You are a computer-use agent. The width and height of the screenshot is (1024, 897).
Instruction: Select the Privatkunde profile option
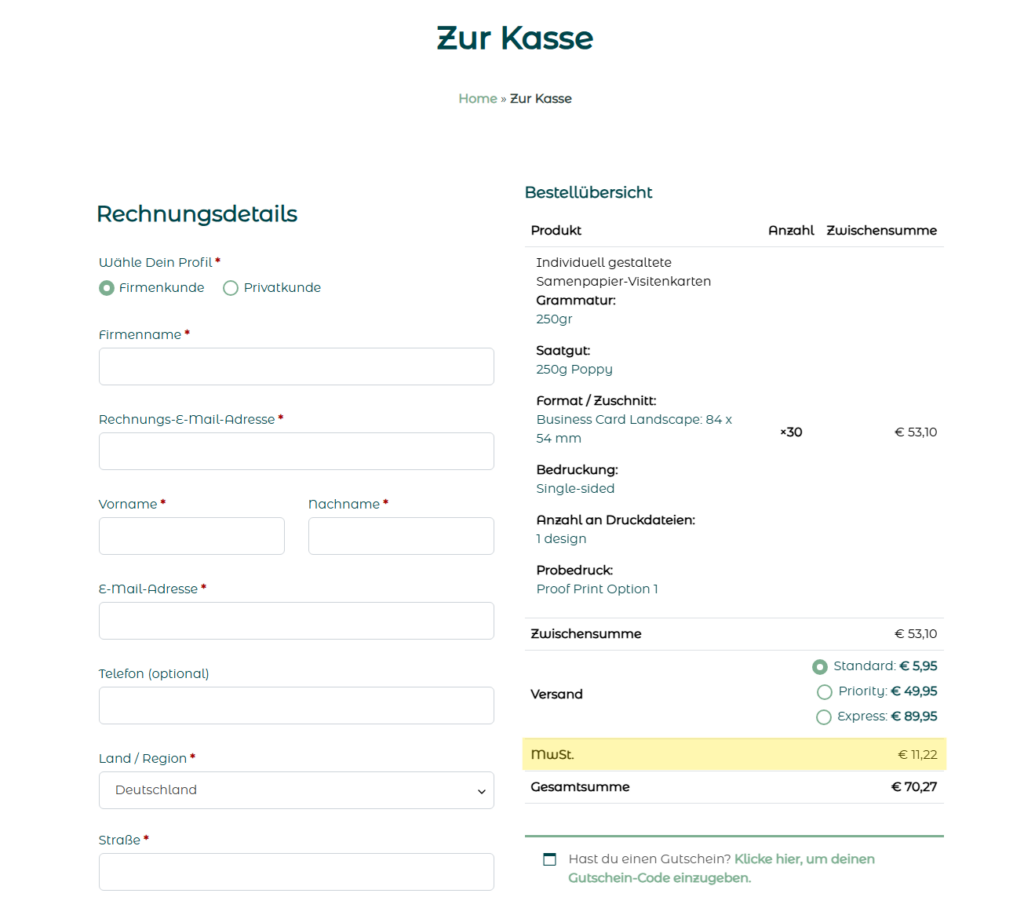point(231,288)
